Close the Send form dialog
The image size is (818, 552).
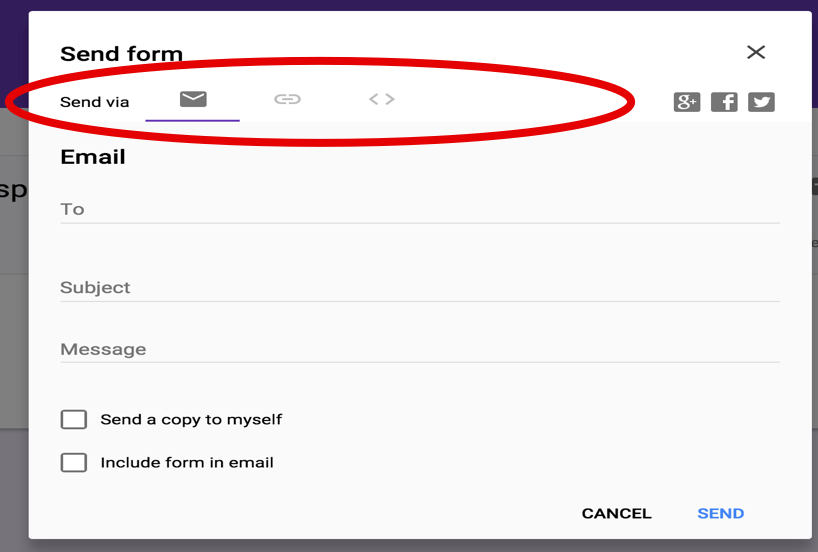coord(756,52)
